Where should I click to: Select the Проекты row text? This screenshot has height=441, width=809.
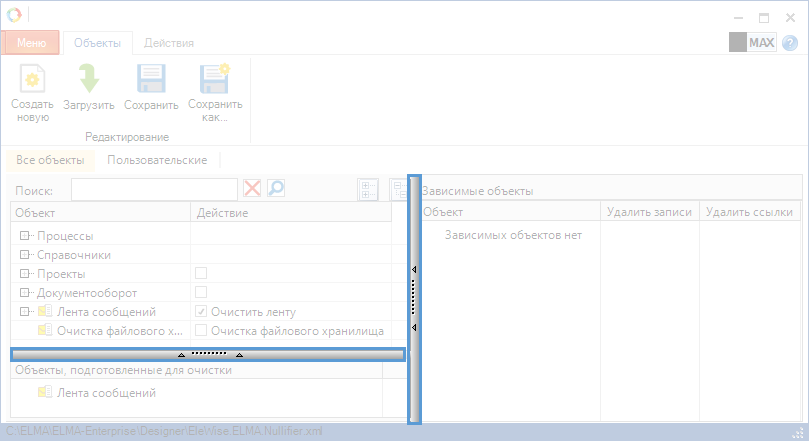(61, 274)
